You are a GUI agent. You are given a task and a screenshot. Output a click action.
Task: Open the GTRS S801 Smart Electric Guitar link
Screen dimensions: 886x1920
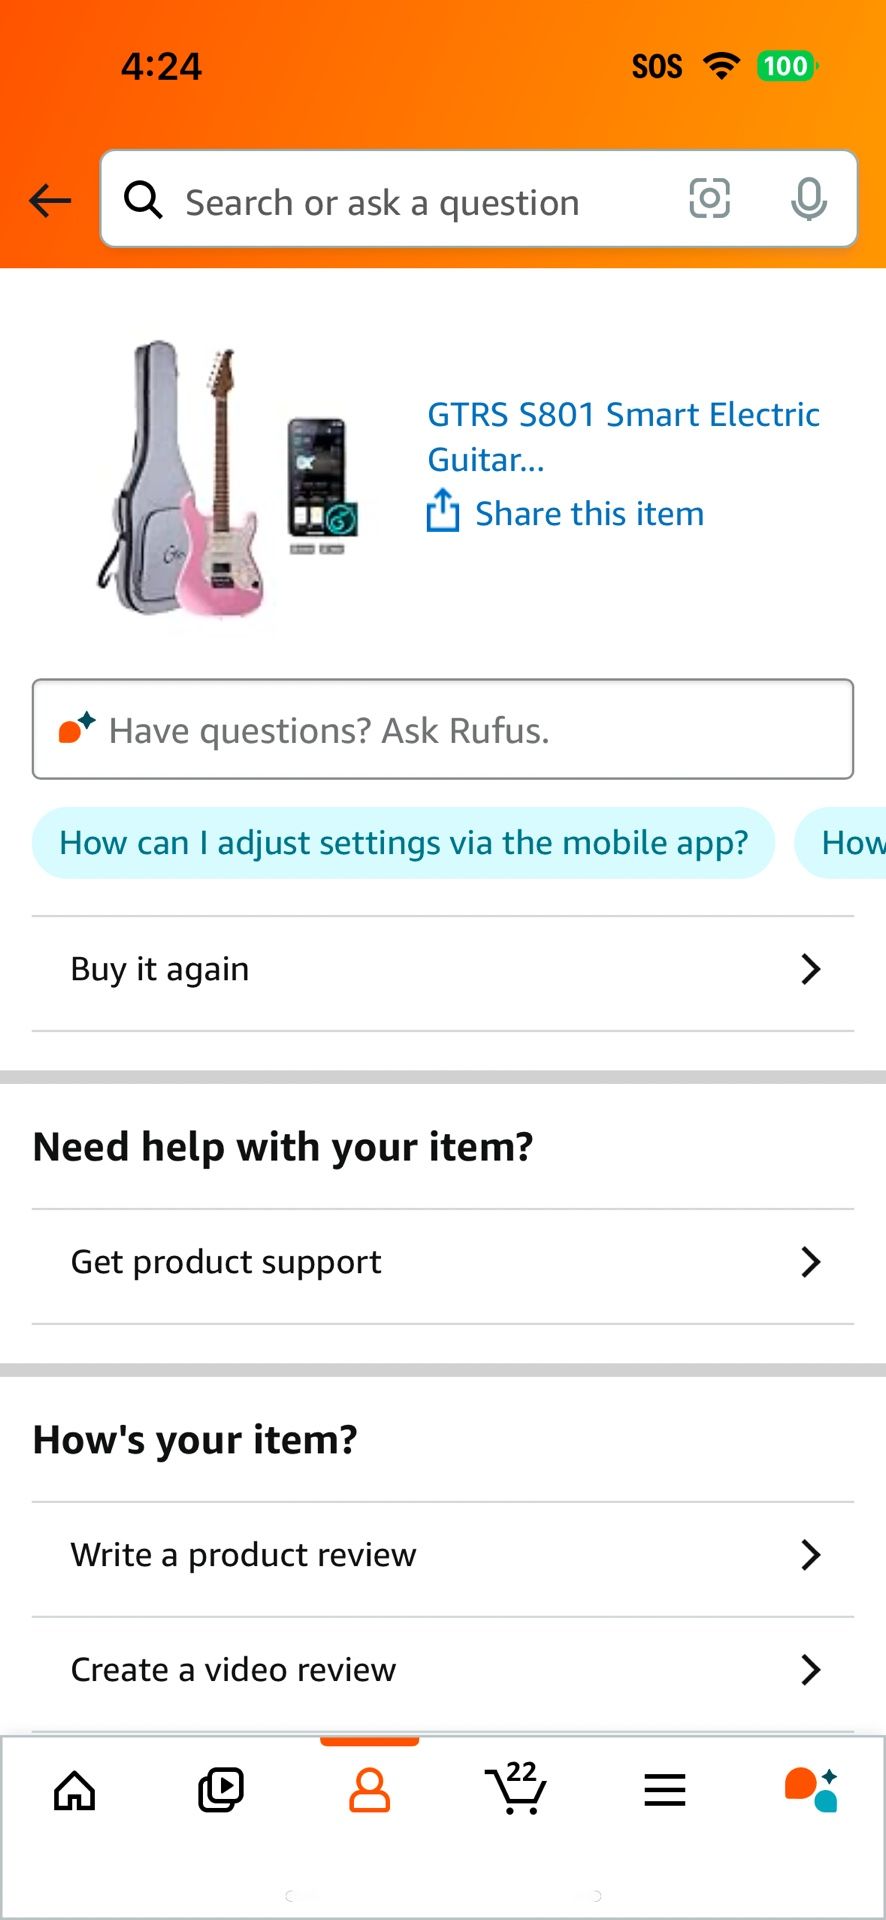pyautogui.click(x=623, y=436)
